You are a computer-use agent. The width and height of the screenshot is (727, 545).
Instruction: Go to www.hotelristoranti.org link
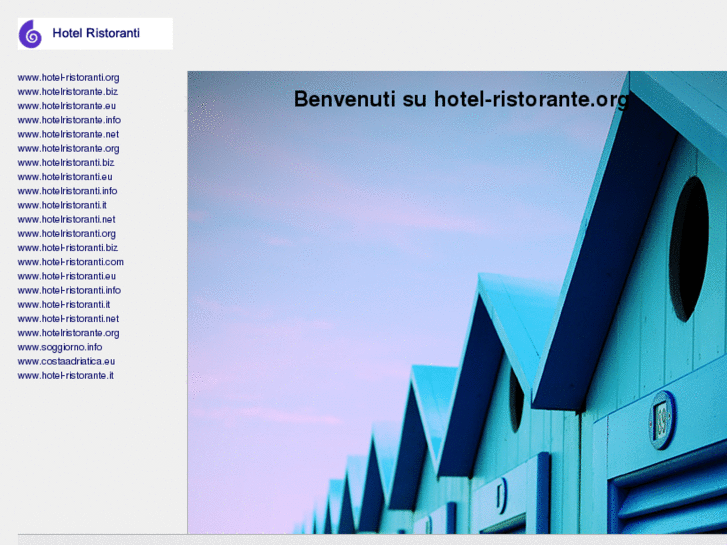pyautogui.click(x=67, y=234)
